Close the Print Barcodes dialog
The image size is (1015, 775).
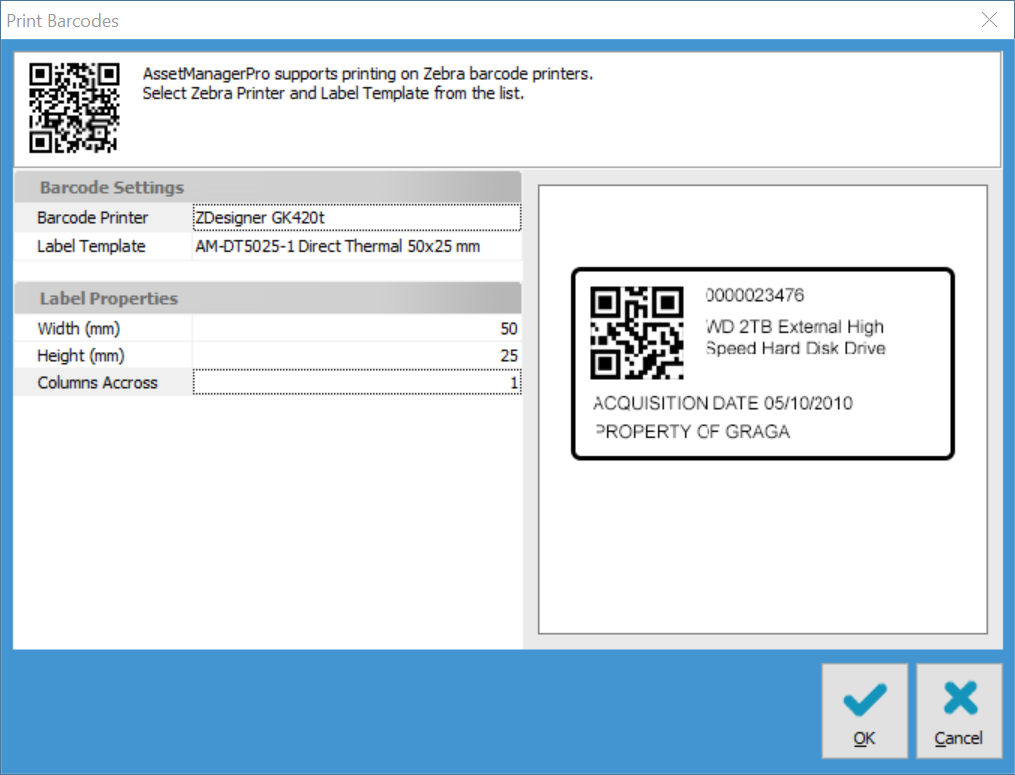(989, 20)
